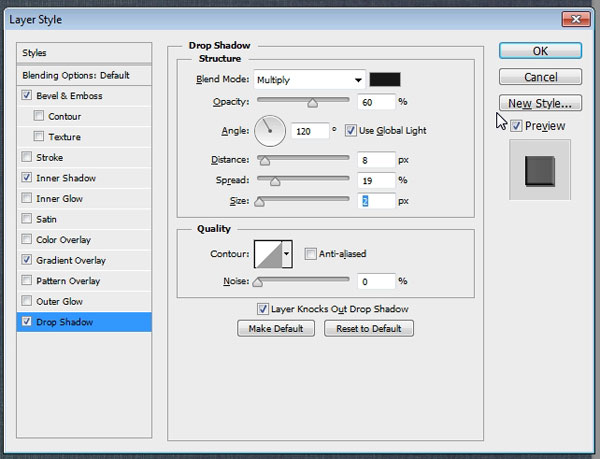This screenshot has height=459, width=600.
Task: Click the OK button
Action: (539, 51)
